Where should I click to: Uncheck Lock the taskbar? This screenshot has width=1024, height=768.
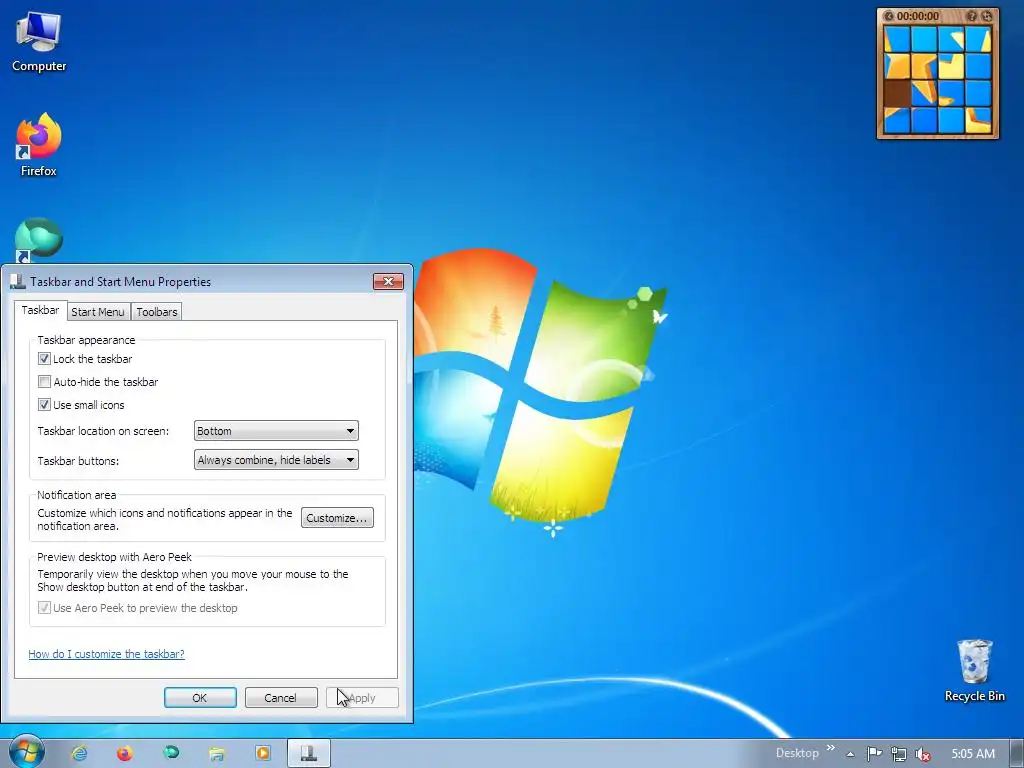(44, 359)
